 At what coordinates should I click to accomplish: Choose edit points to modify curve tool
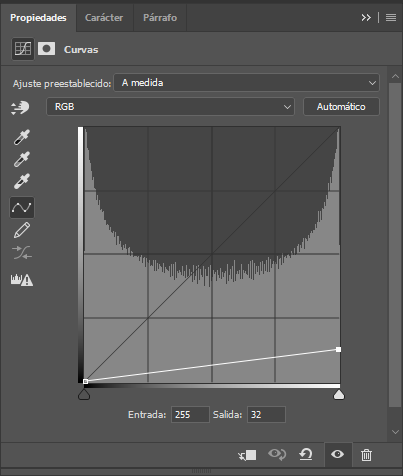[x=22, y=207]
